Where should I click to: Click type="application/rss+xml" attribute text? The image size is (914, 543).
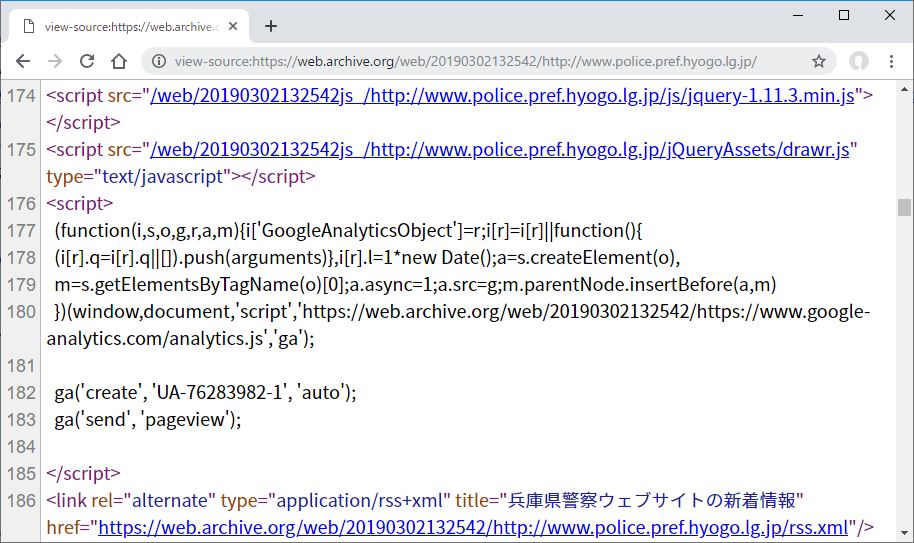pyautogui.click(x=335, y=500)
